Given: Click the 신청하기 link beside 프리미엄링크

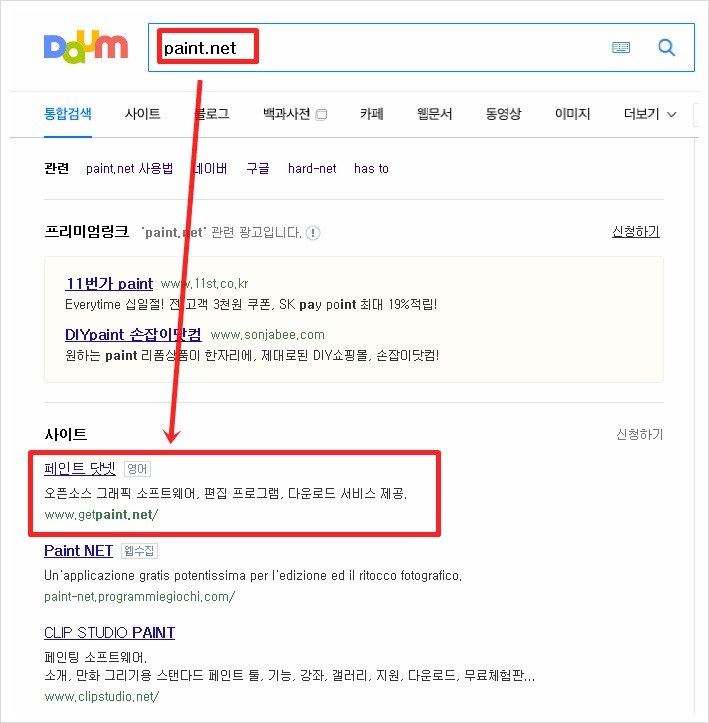Looking at the screenshot, I should [x=636, y=232].
